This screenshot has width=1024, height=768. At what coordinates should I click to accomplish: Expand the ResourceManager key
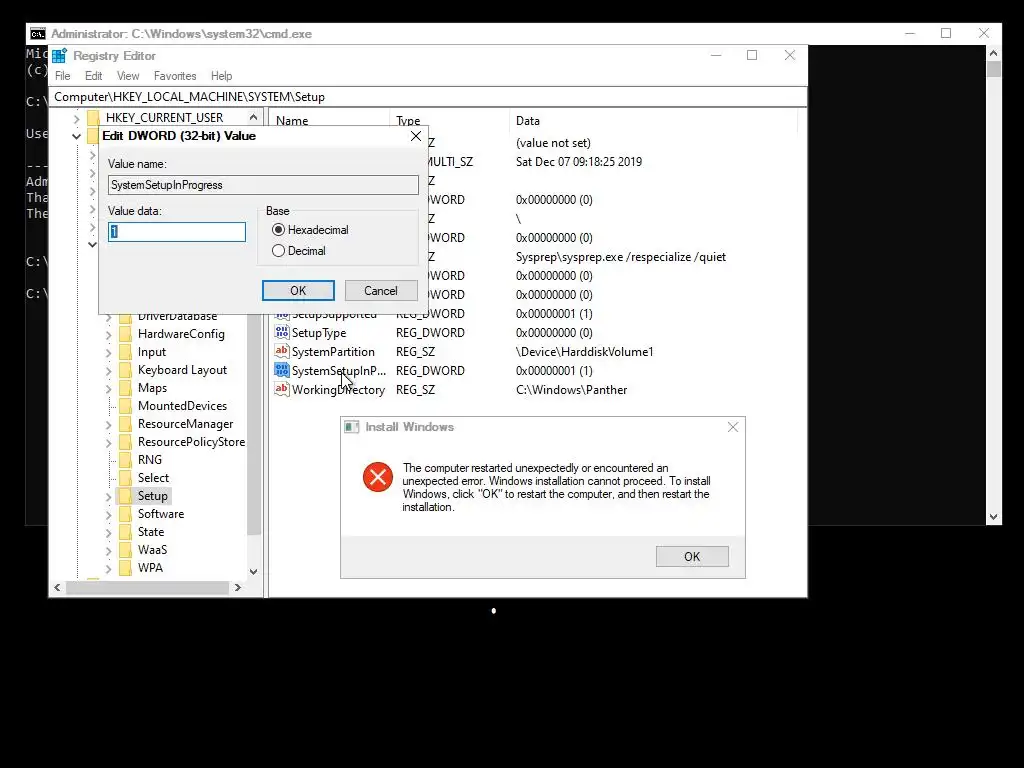point(108,424)
